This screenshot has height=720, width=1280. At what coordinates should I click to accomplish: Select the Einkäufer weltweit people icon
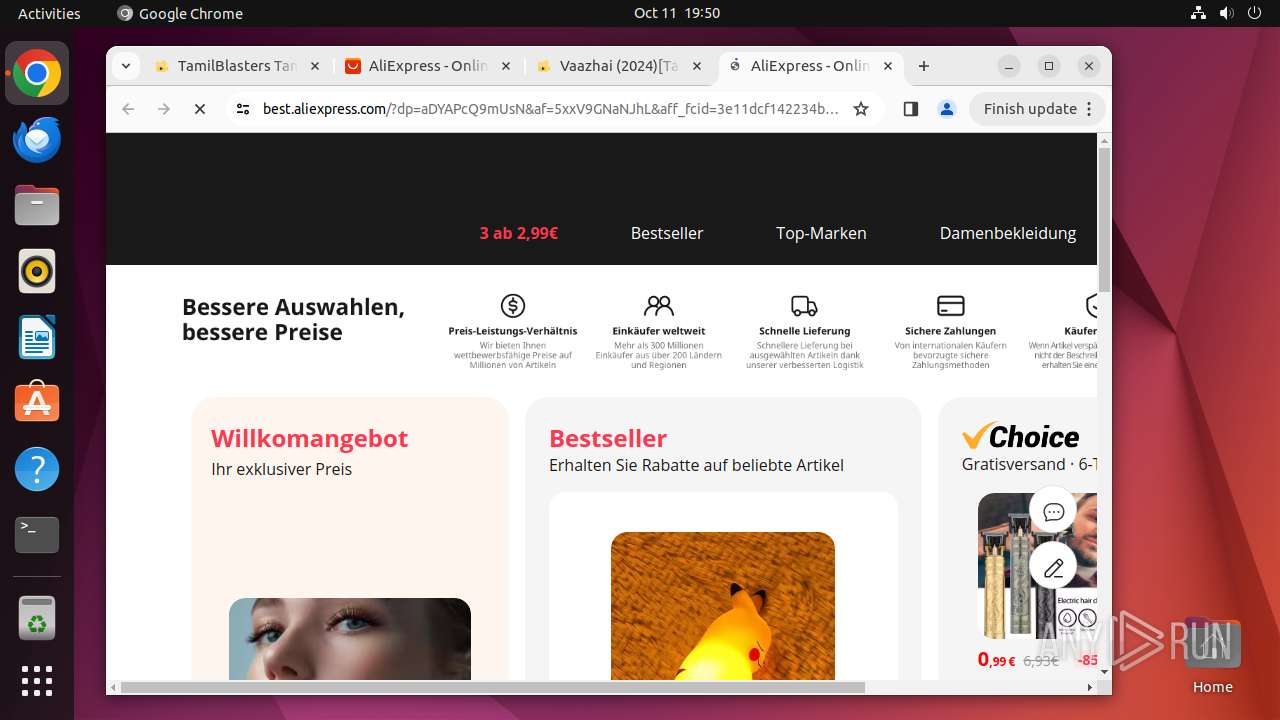click(x=659, y=306)
